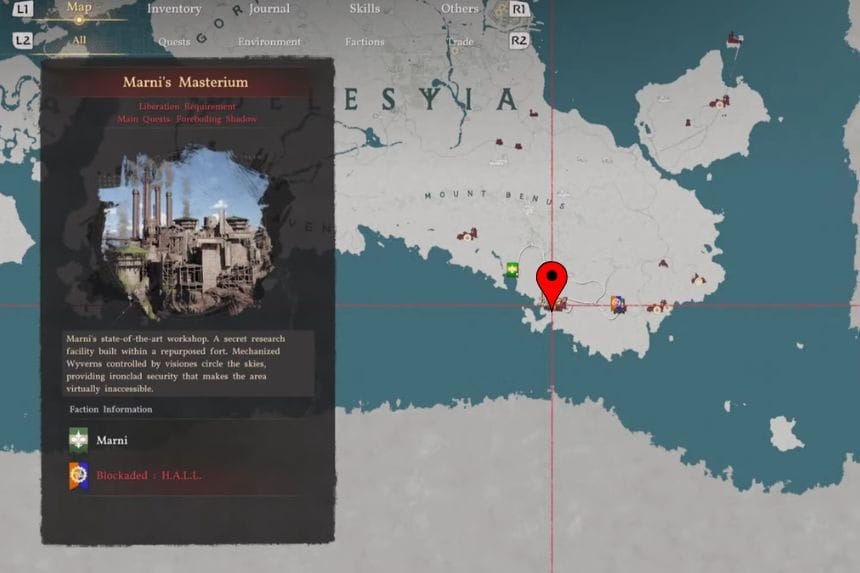Select red settlement icon on southeastern coast
The width and height of the screenshot is (860, 573).
(x=657, y=308)
